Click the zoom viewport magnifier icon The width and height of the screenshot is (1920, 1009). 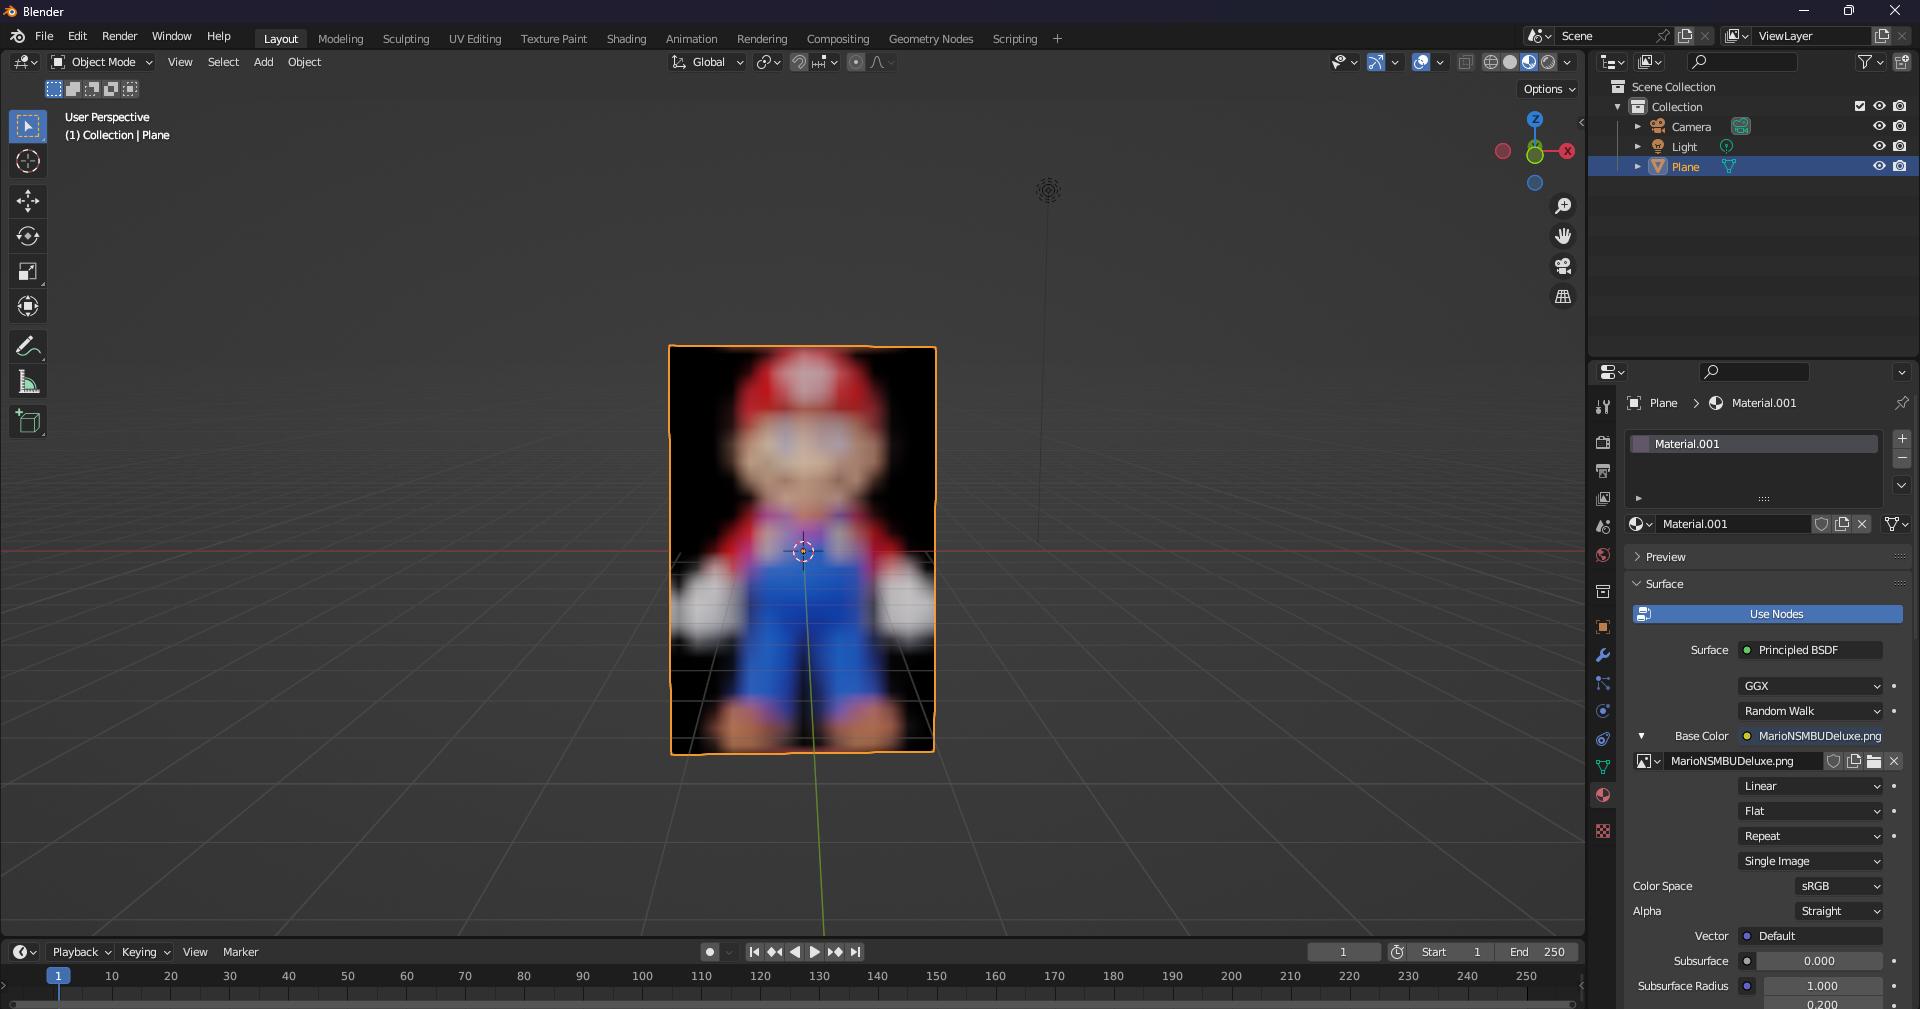(x=1563, y=206)
